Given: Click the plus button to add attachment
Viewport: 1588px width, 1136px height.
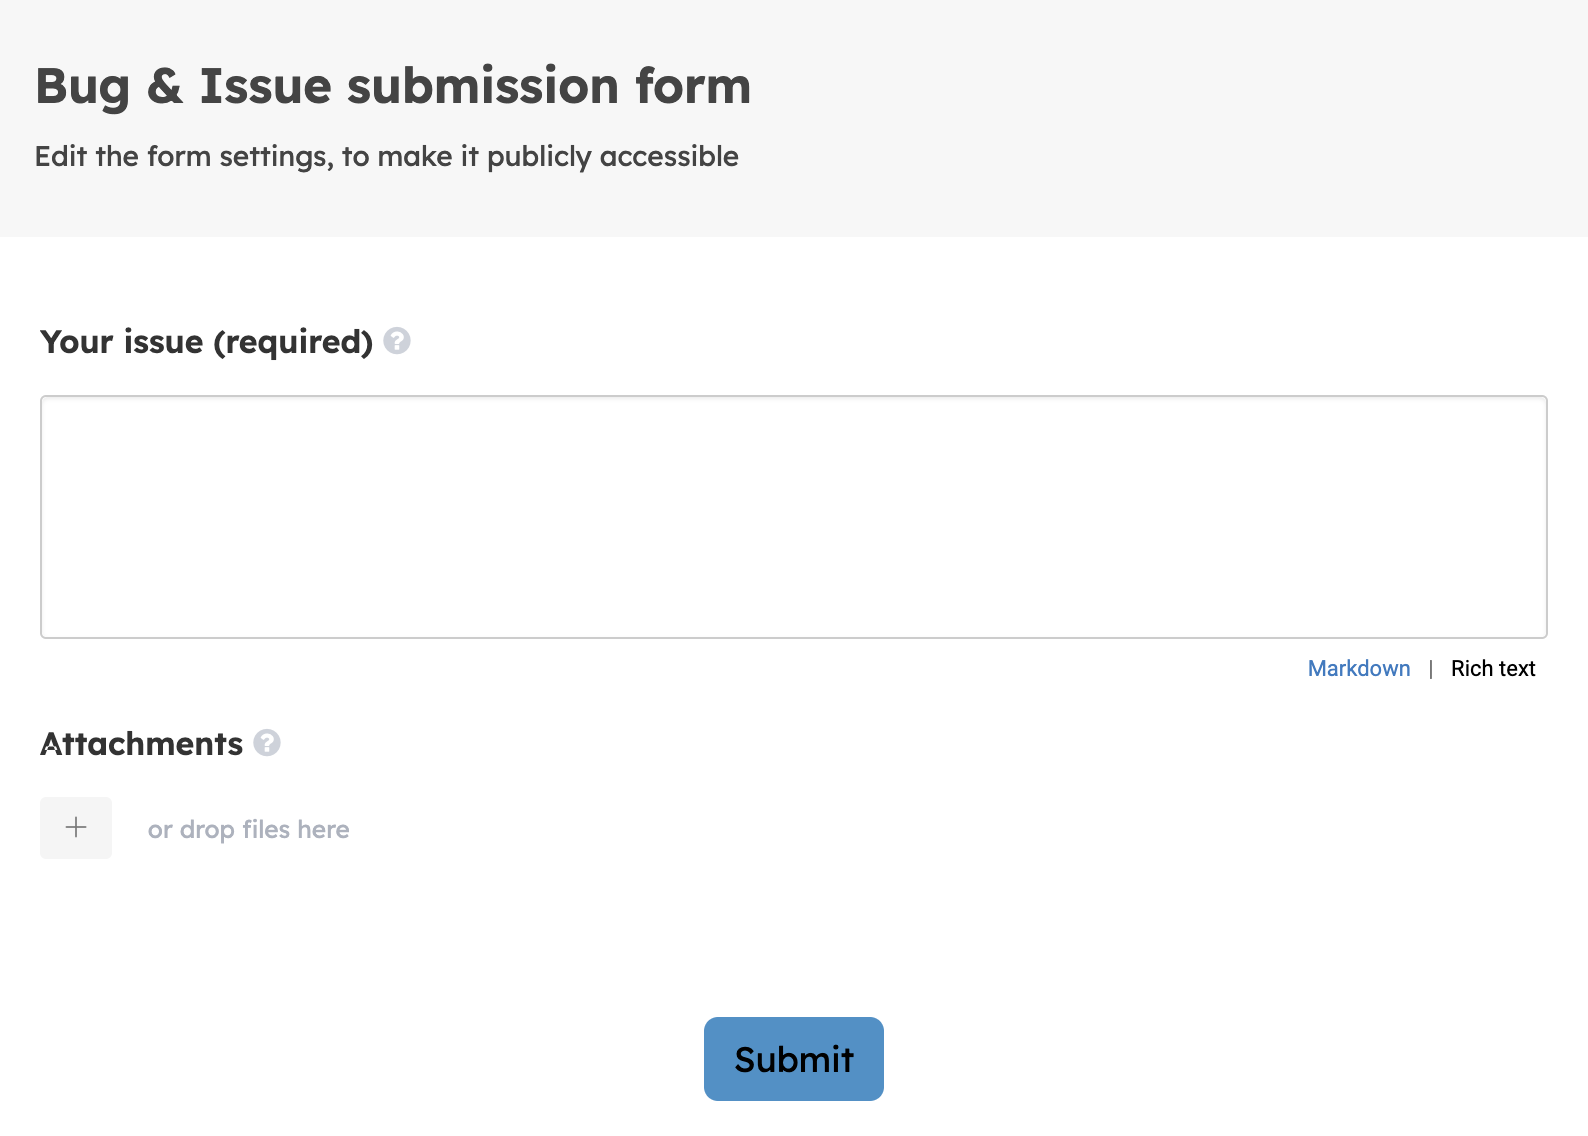Looking at the screenshot, I should (76, 828).
